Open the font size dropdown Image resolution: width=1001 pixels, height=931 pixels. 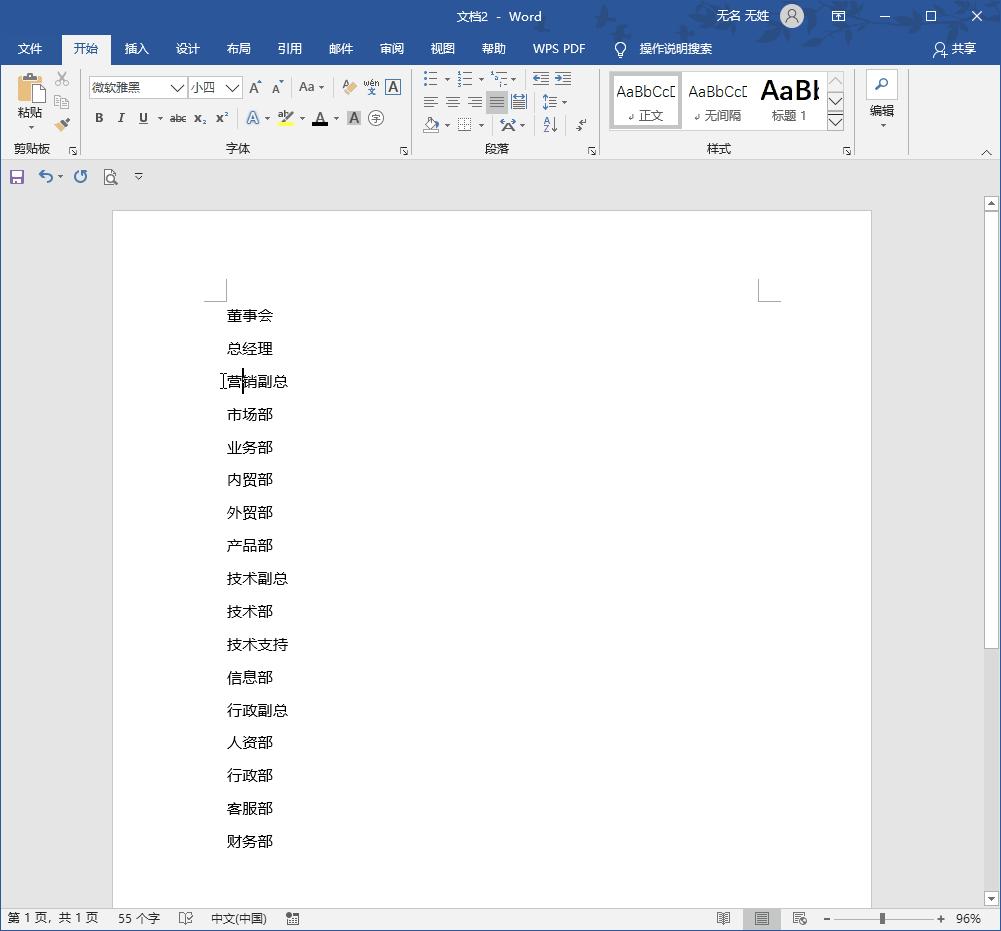tap(231, 88)
